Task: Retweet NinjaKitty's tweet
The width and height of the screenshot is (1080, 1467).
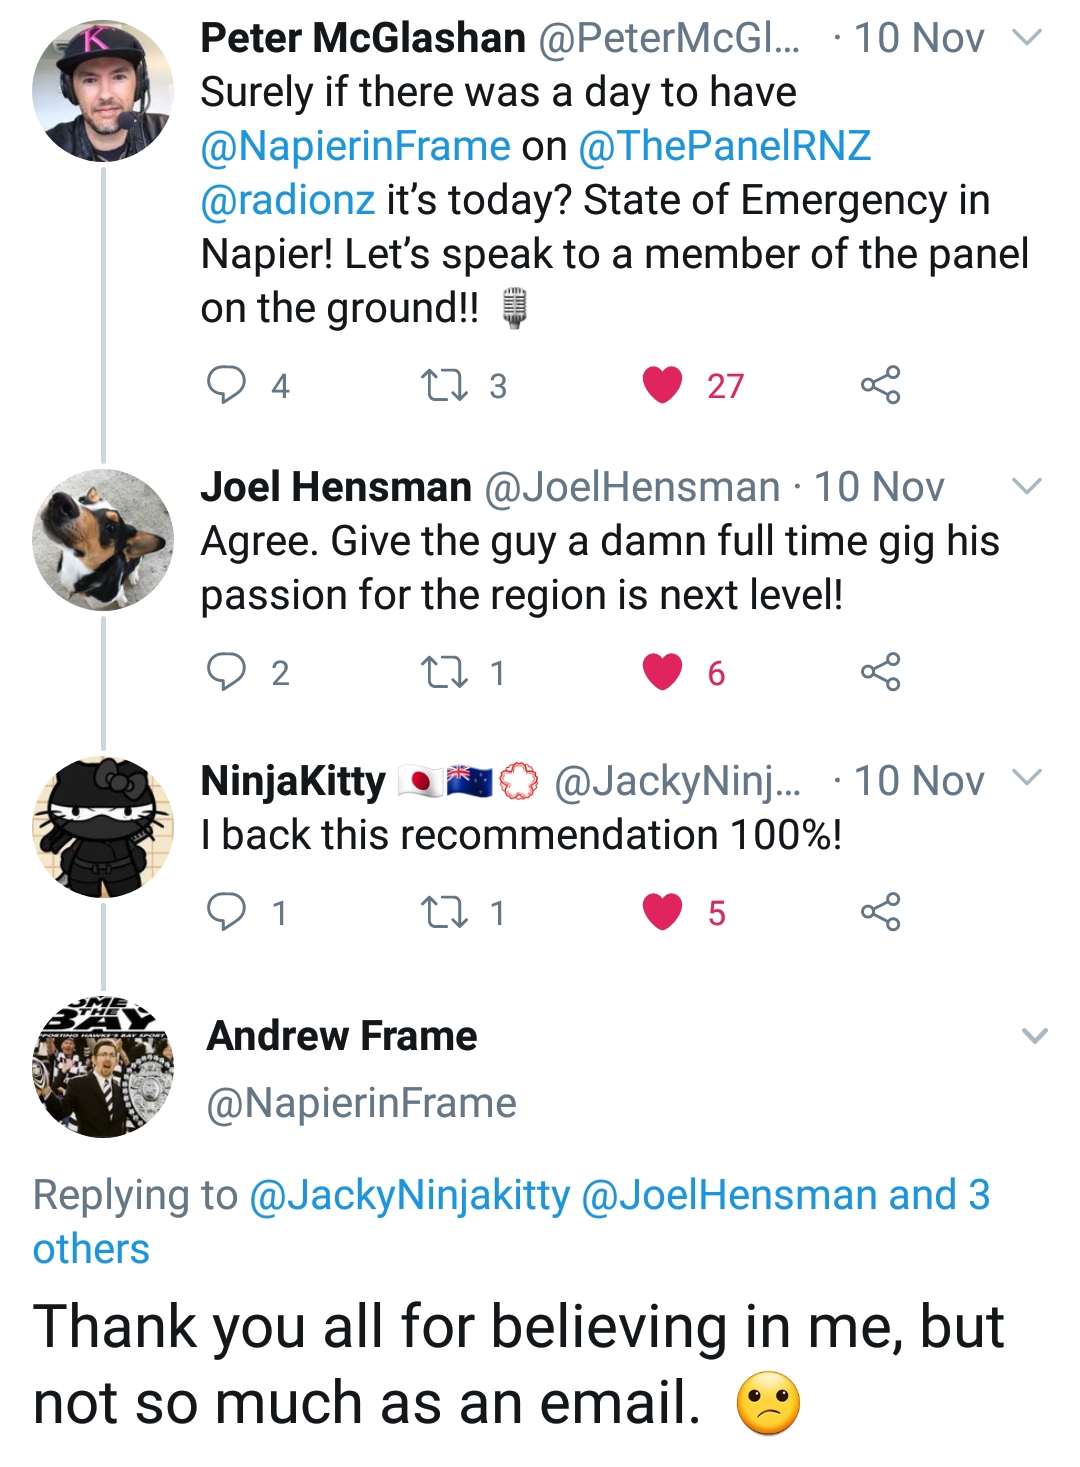Action: 445,912
